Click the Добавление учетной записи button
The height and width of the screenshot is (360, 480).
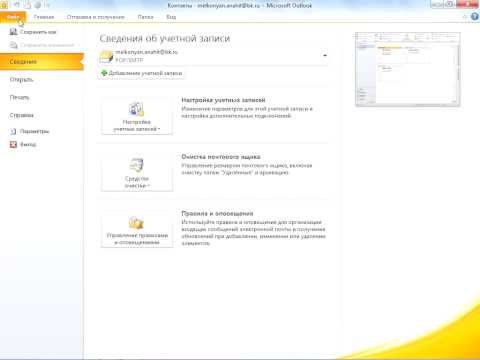coord(142,73)
